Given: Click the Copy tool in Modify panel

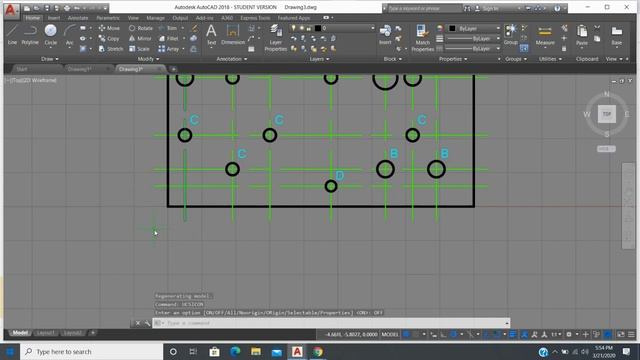Looking at the screenshot, I should pyautogui.click(x=109, y=38).
